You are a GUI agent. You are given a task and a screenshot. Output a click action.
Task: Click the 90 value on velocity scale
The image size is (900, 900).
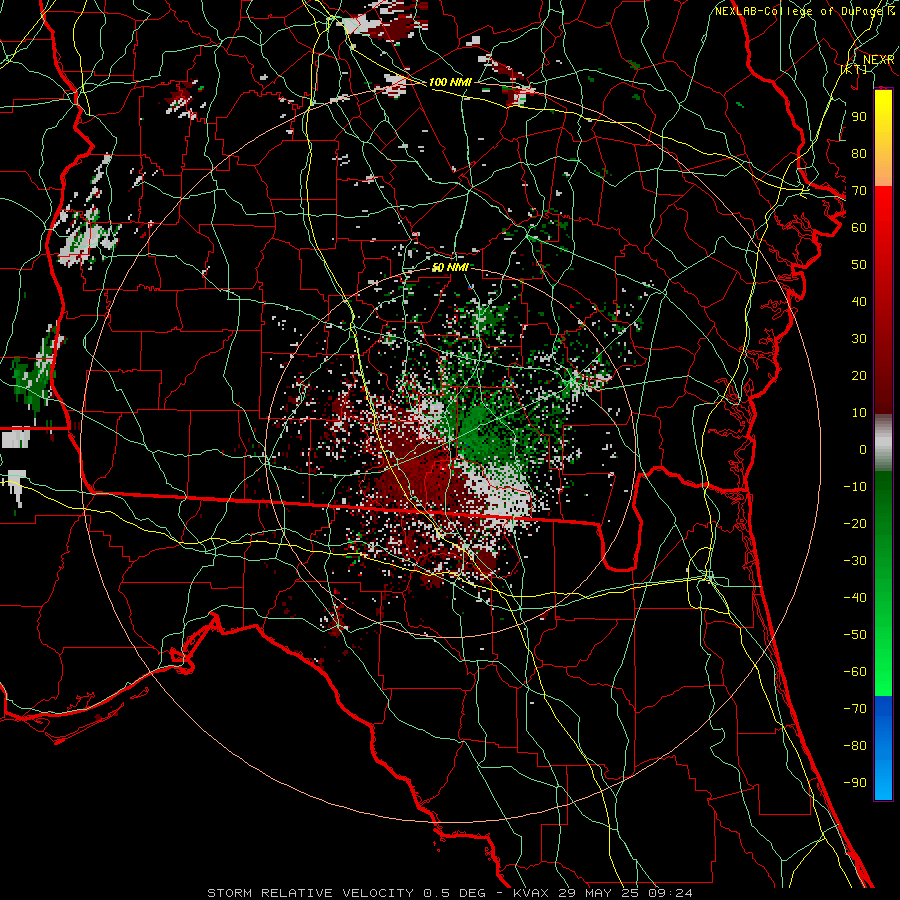click(x=859, y=117)
